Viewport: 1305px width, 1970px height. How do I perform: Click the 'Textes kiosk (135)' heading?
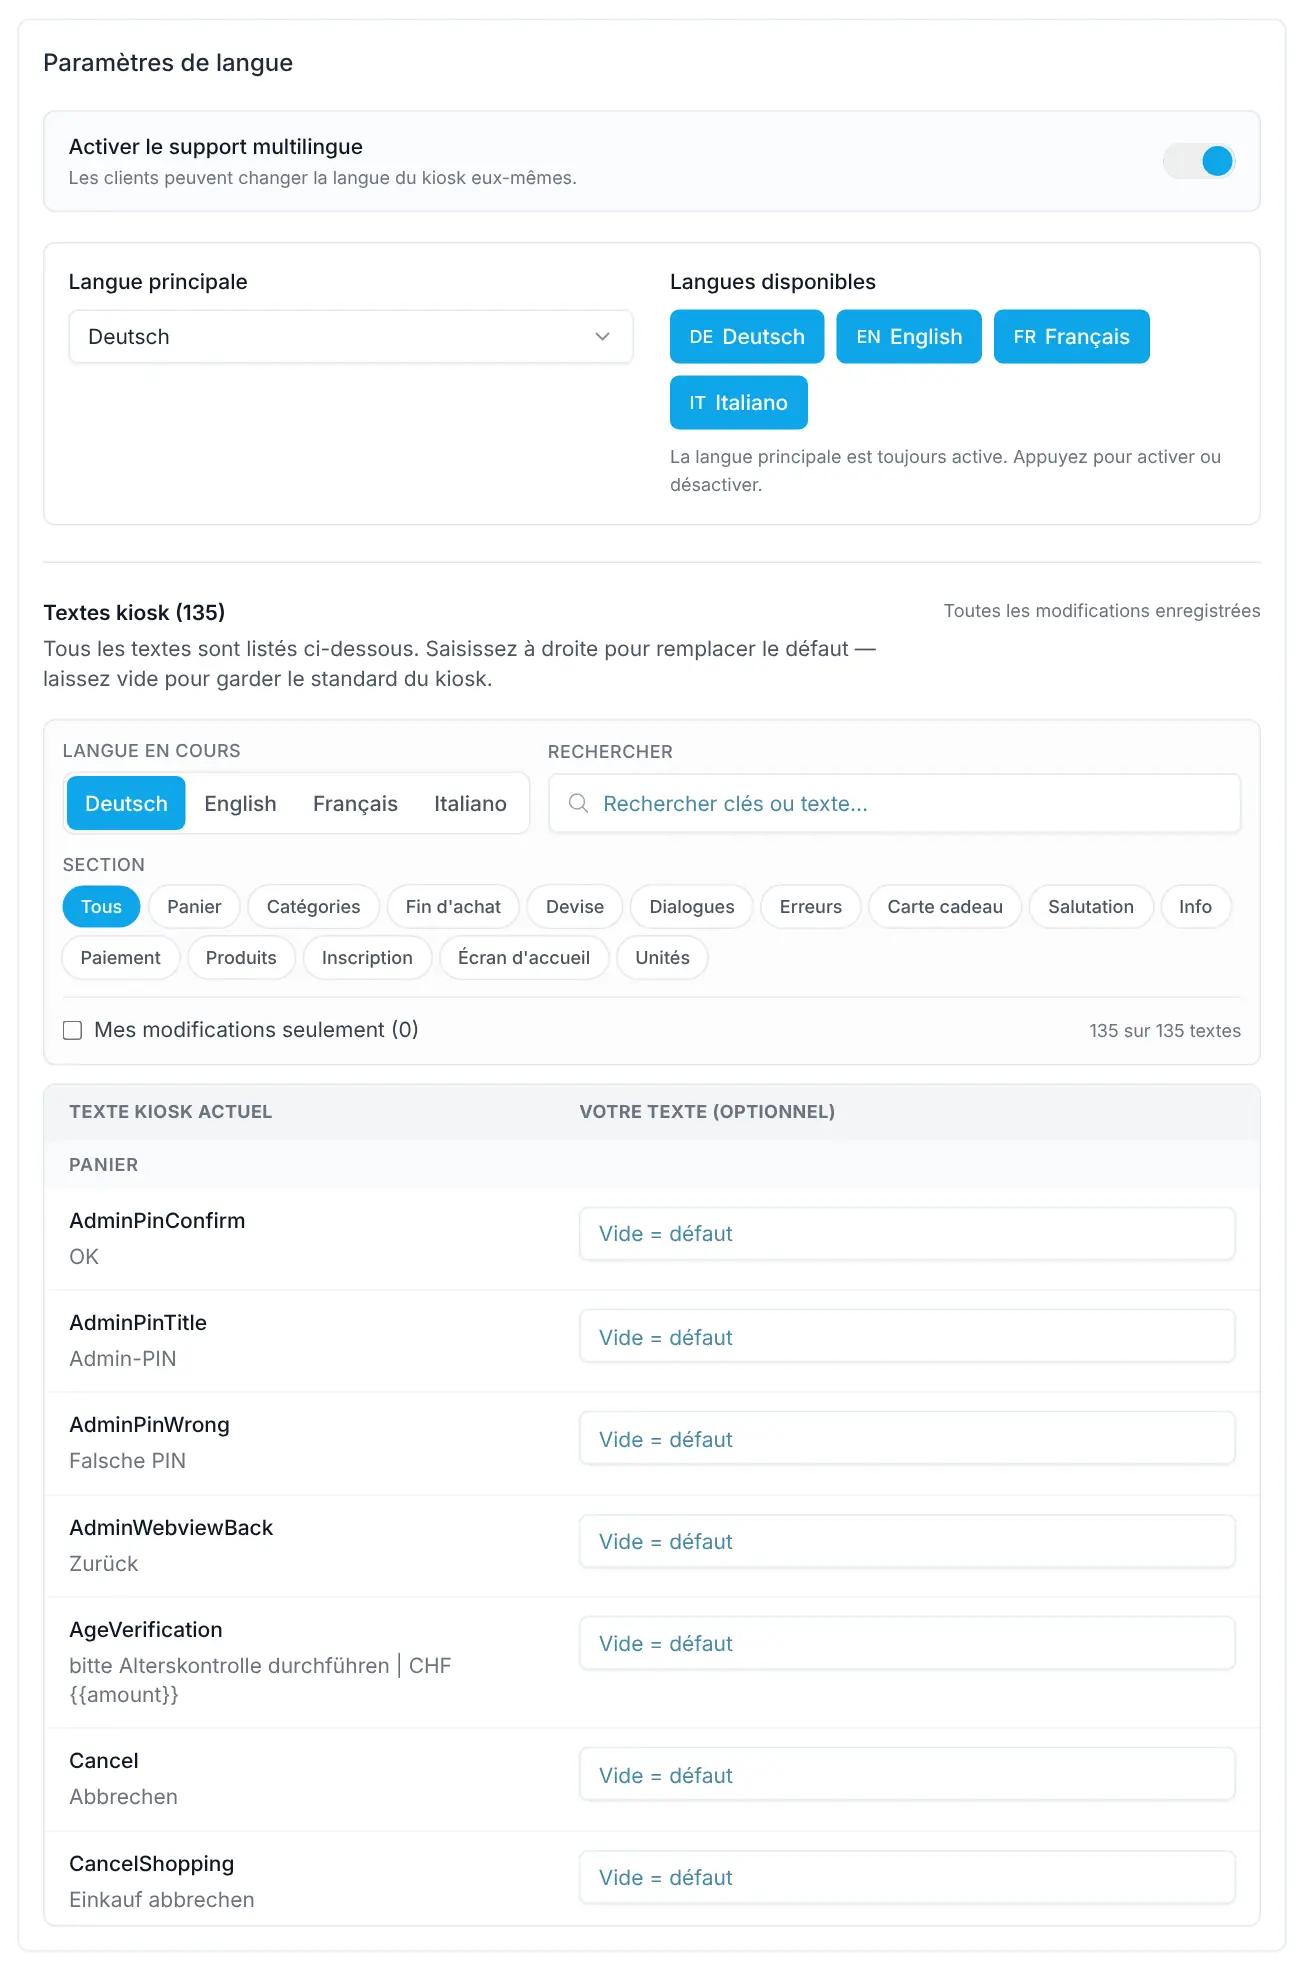134,612
